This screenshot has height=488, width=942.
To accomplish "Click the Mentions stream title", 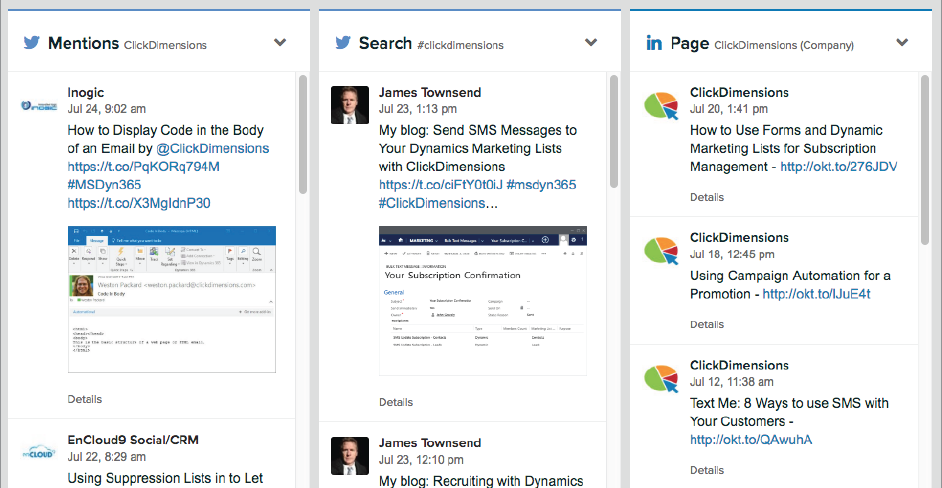I will (x=84, y=43).
